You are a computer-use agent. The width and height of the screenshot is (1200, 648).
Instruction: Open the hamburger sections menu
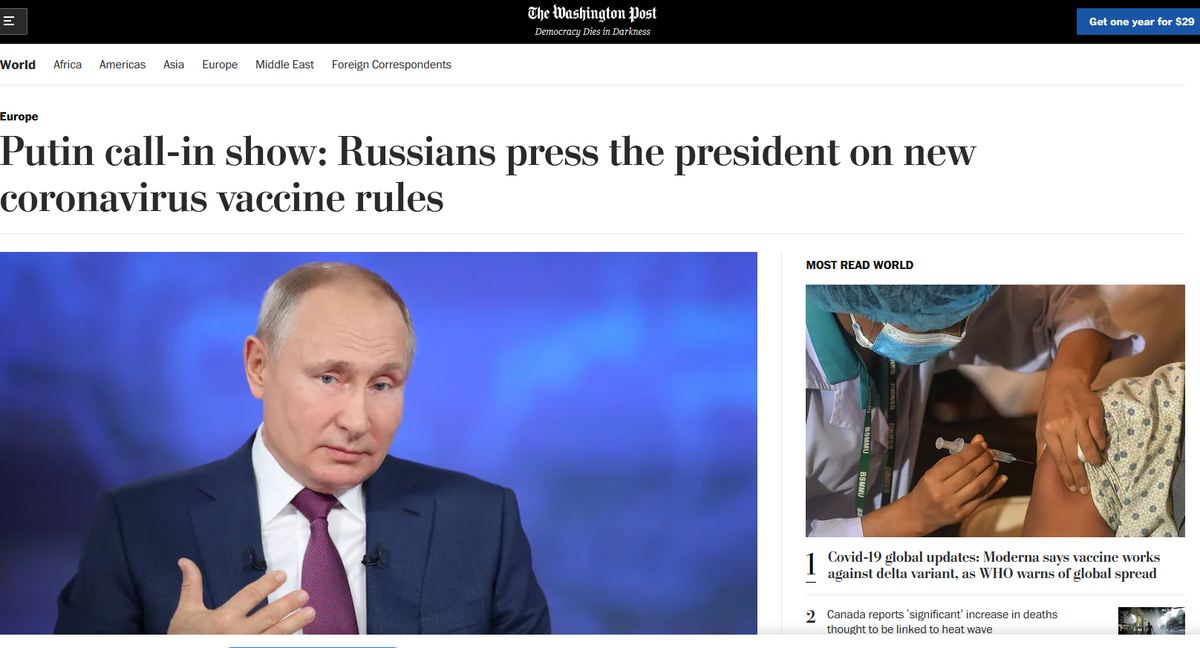(14, 21)
